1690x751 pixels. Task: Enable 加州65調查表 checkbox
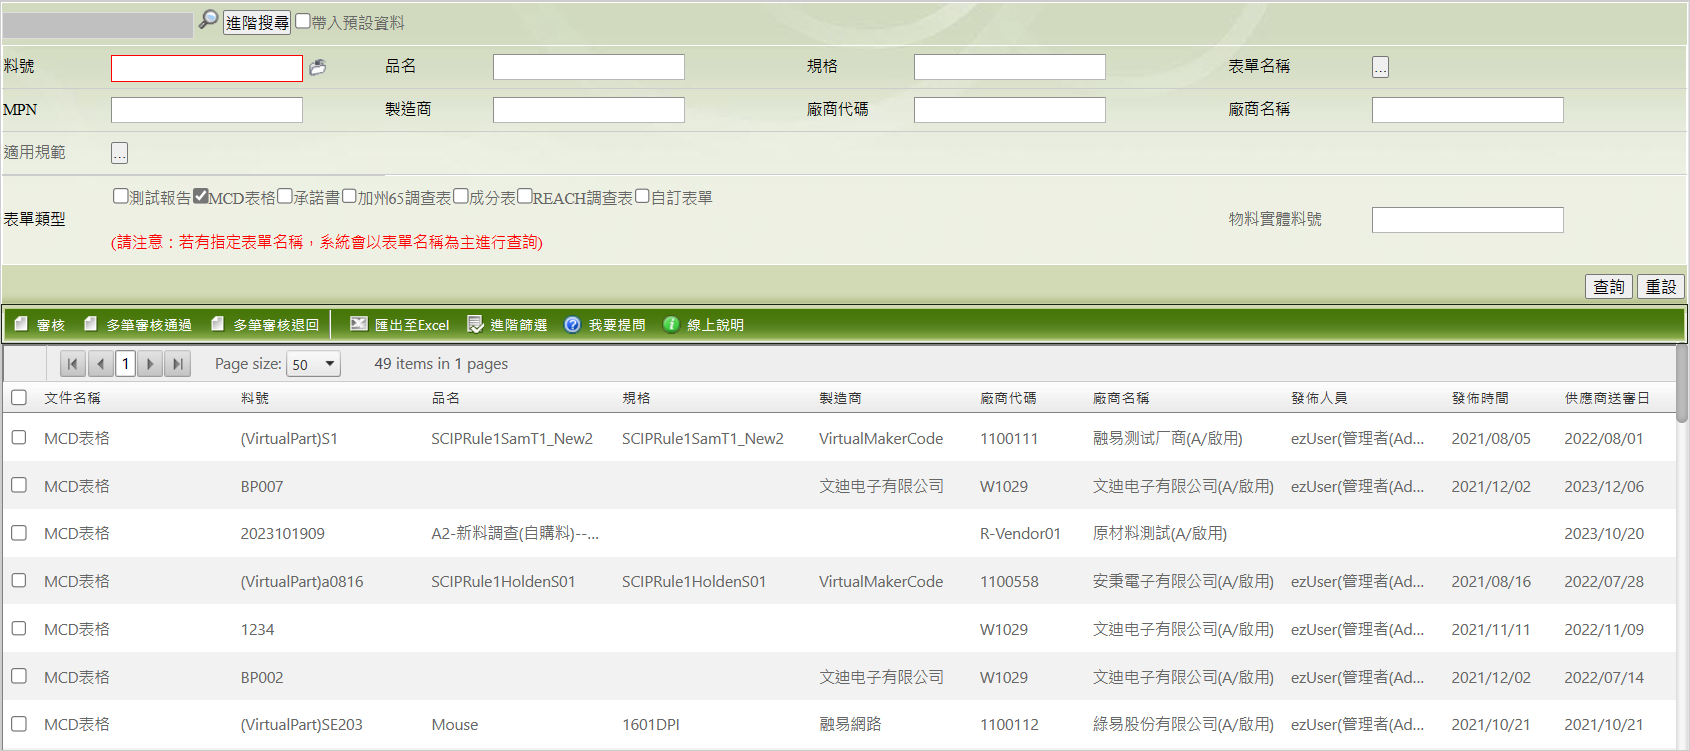coord(349,196)
